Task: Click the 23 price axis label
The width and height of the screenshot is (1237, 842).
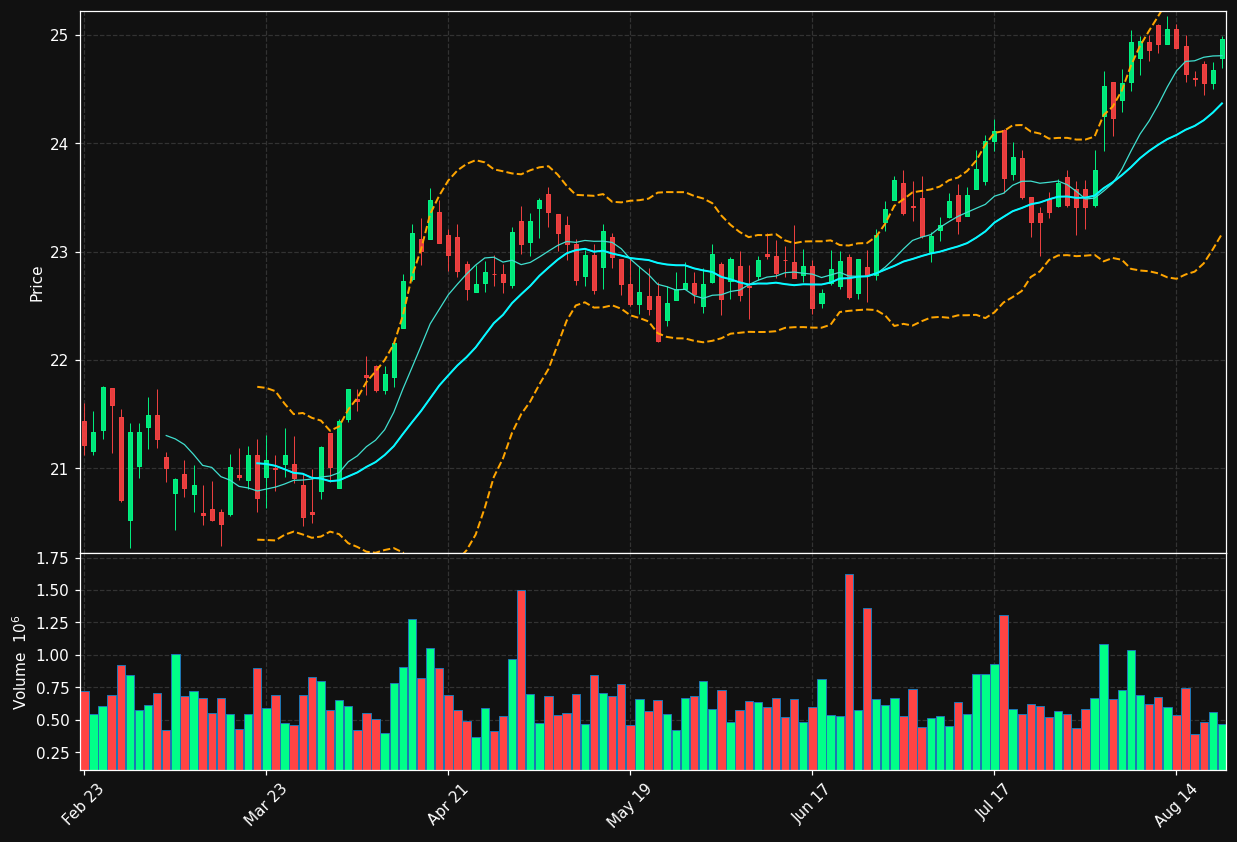Action: click(x=58, y=252)
